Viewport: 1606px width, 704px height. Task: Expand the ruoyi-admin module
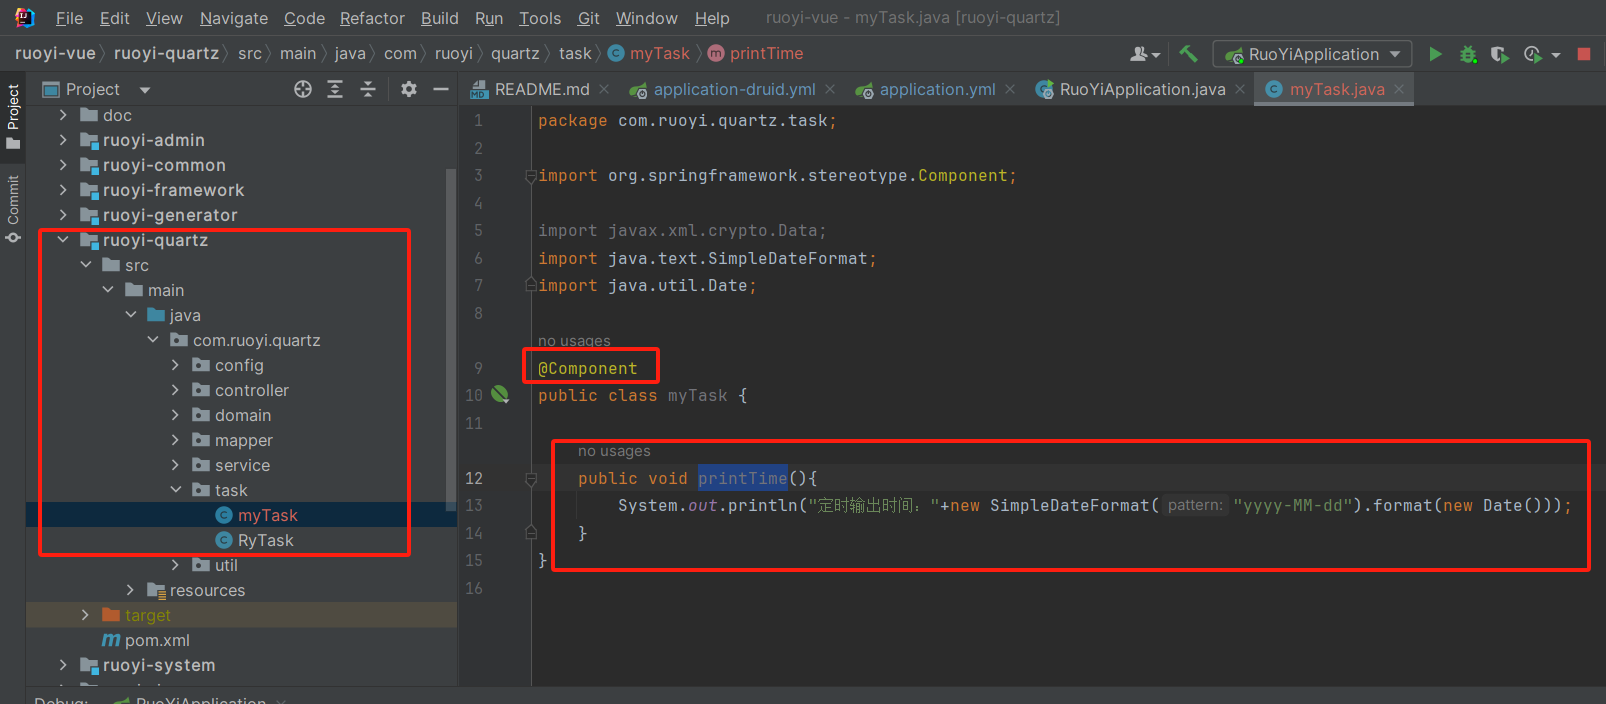pyautogui.click(x=64, y=140)
